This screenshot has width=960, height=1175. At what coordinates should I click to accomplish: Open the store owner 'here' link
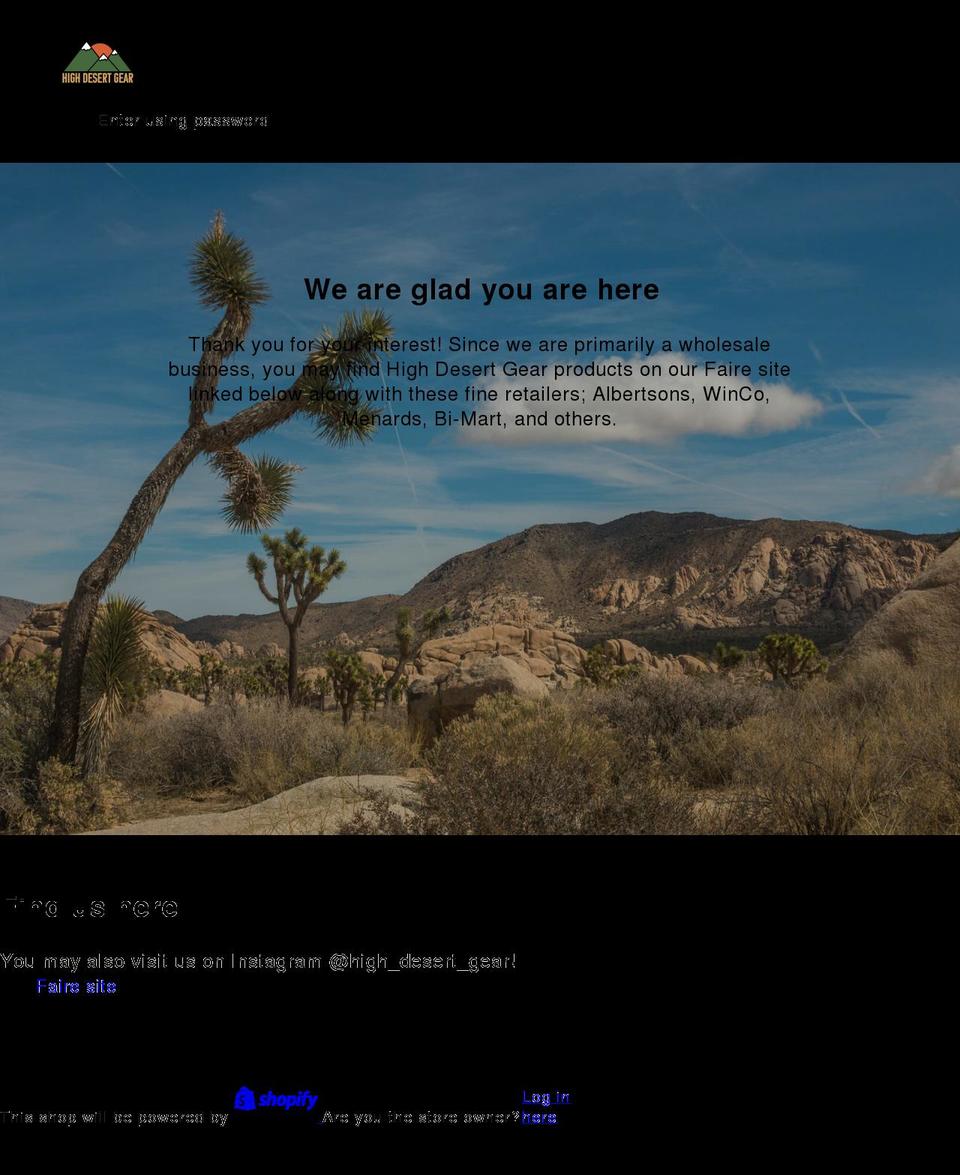click(539, 1118)
